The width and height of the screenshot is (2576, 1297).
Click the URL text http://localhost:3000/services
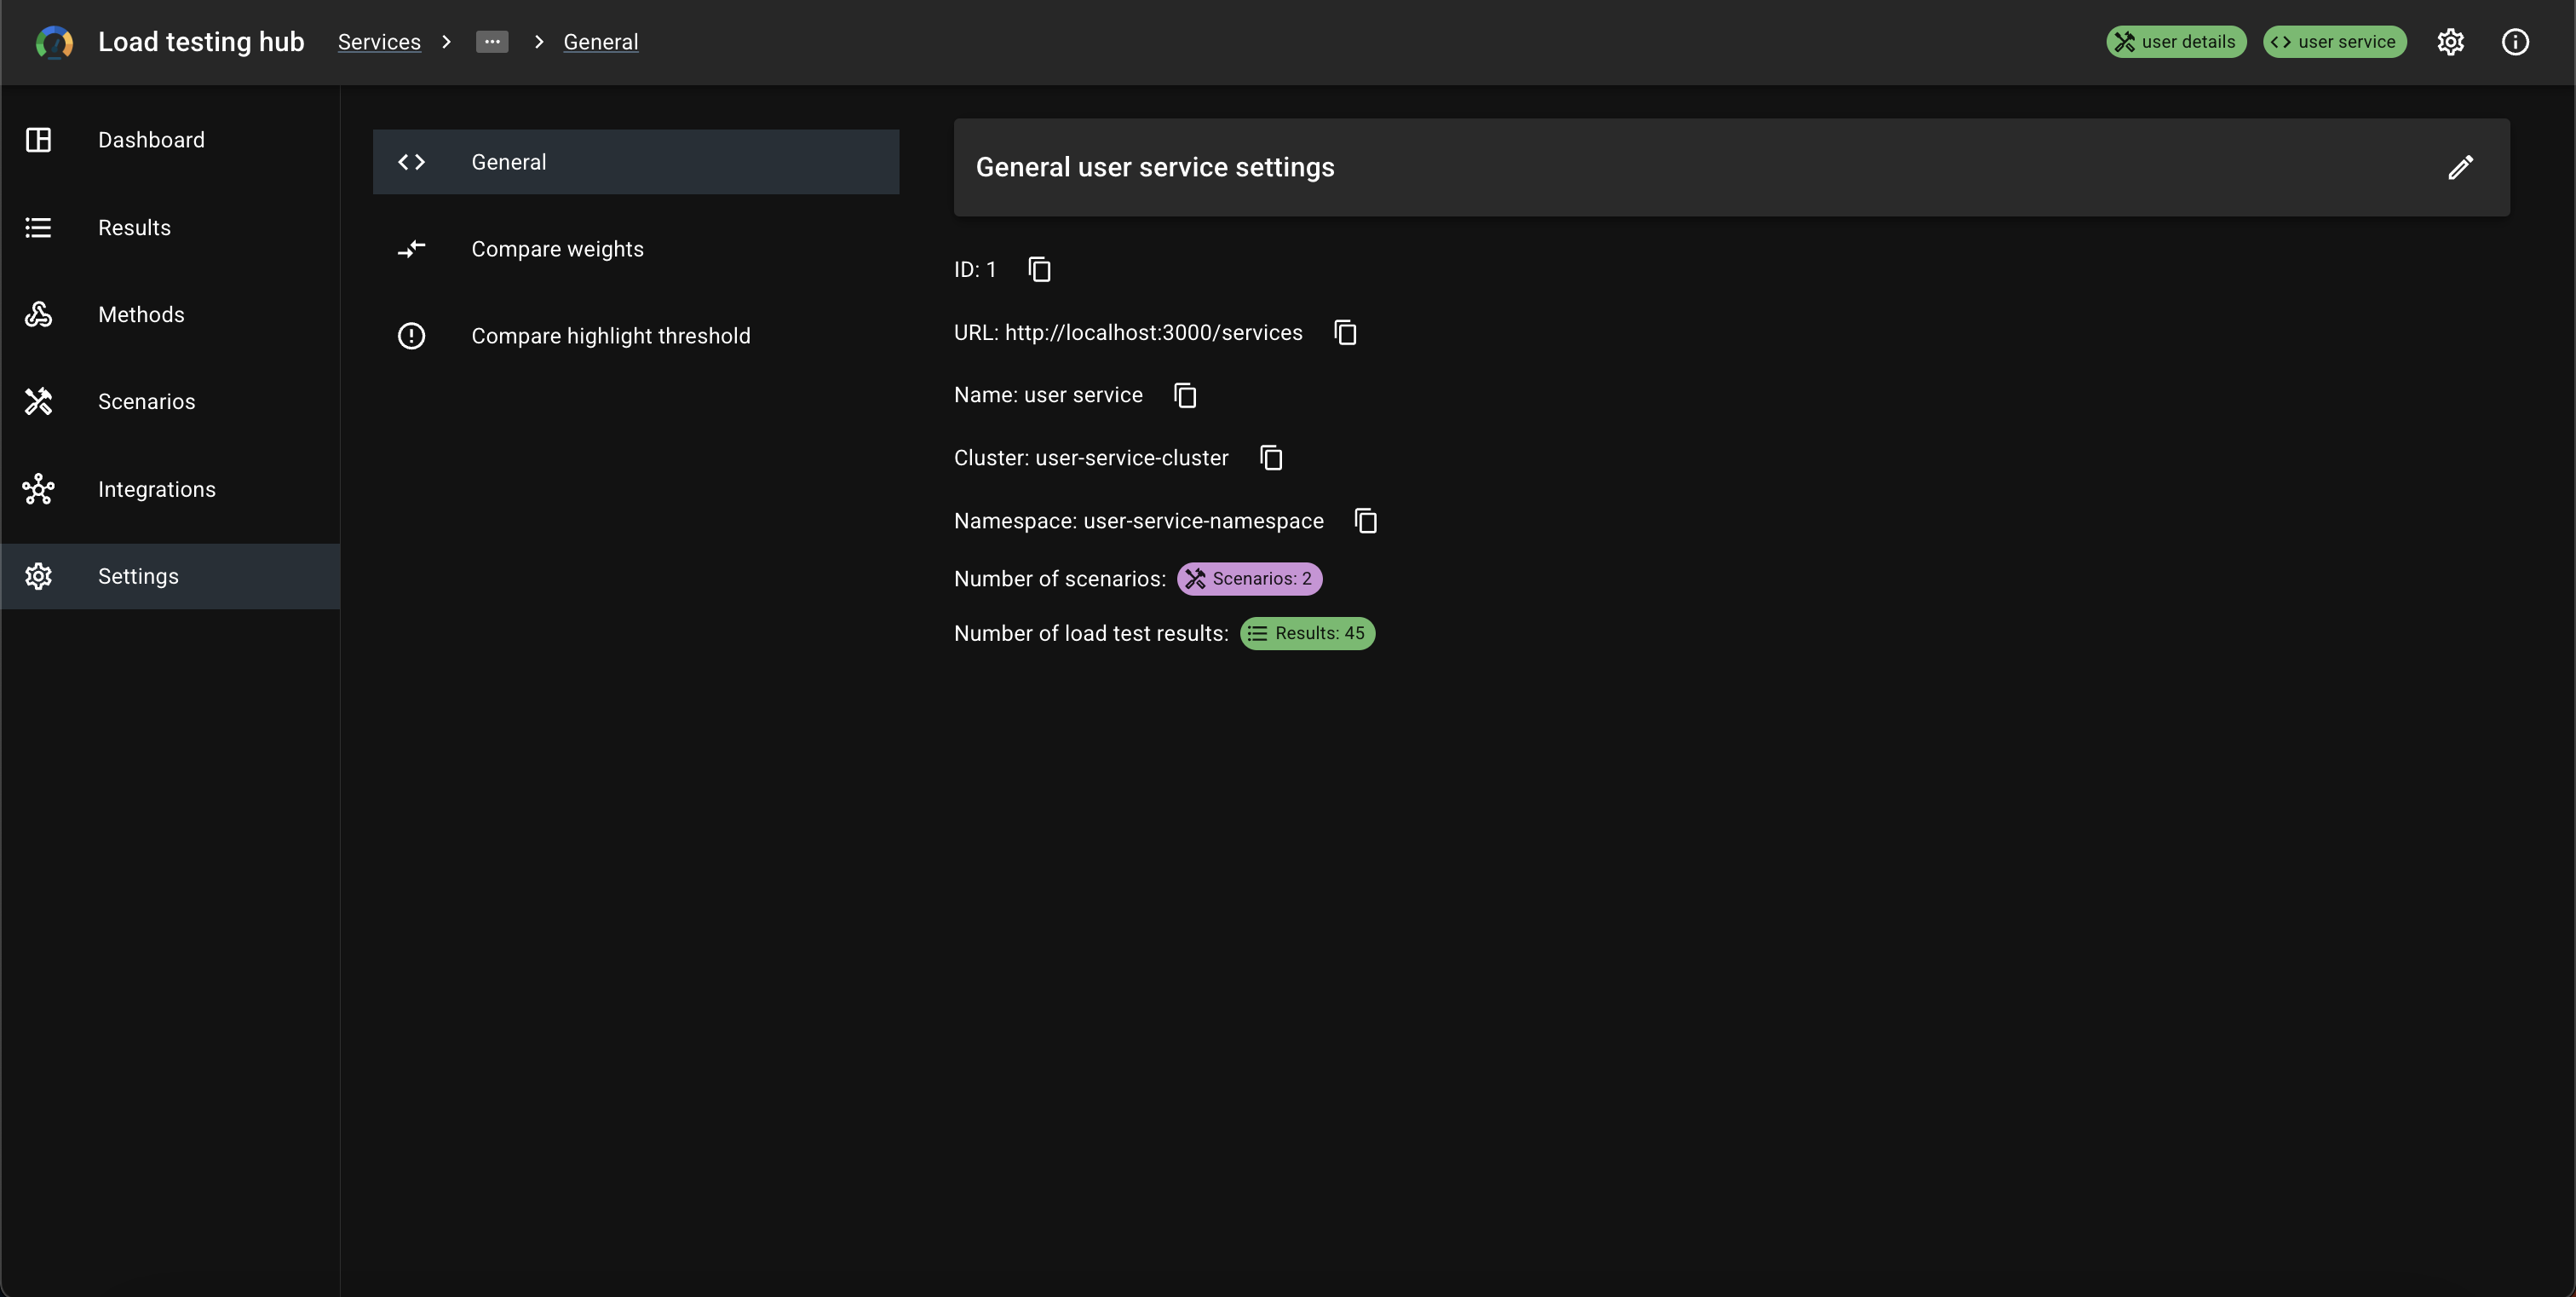pos(1153,333)
